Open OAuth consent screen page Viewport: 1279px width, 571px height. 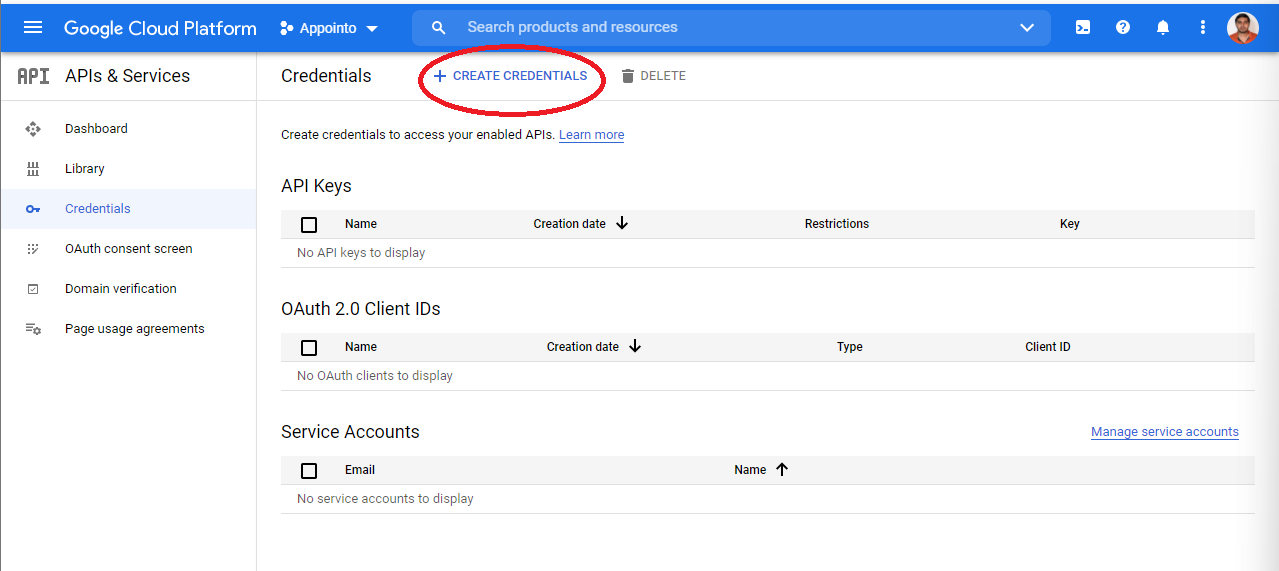(128, 249)
